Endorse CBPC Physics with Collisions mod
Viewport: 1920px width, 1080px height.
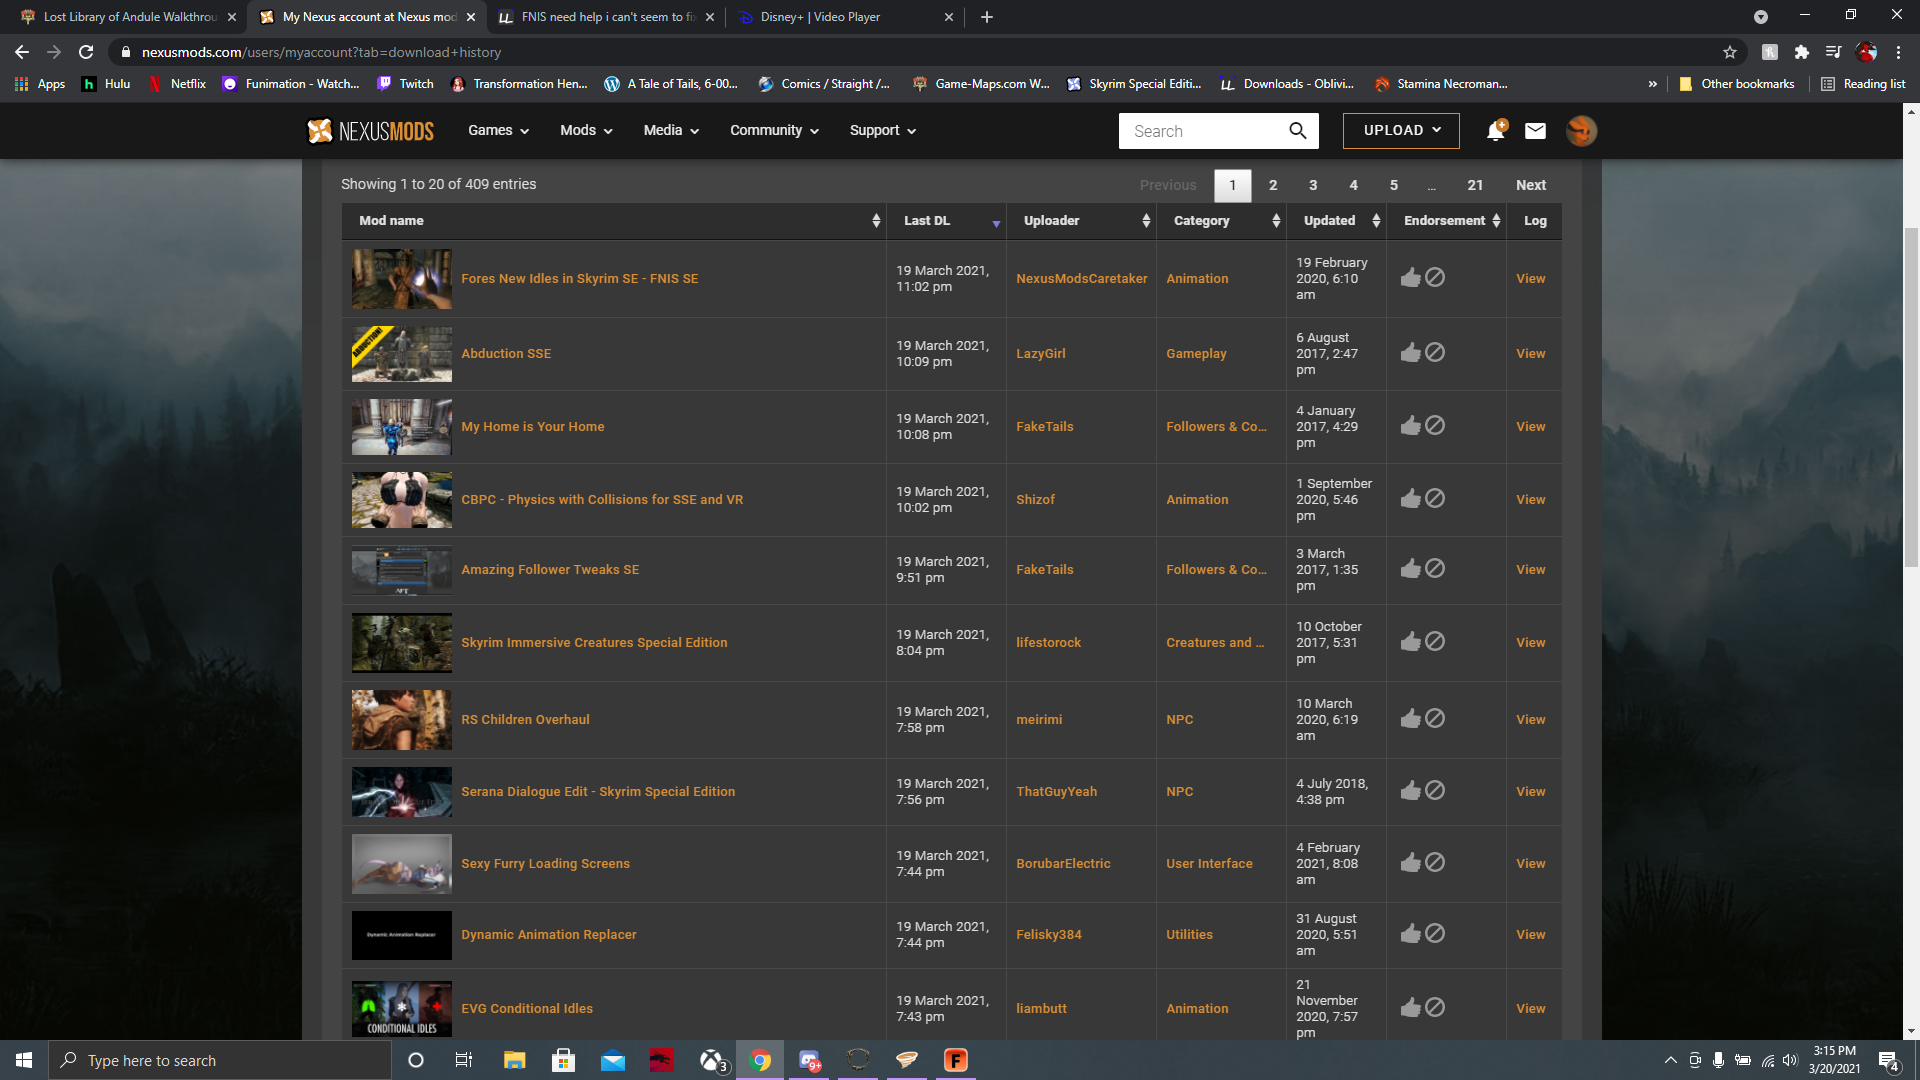tap(1410, 499)
